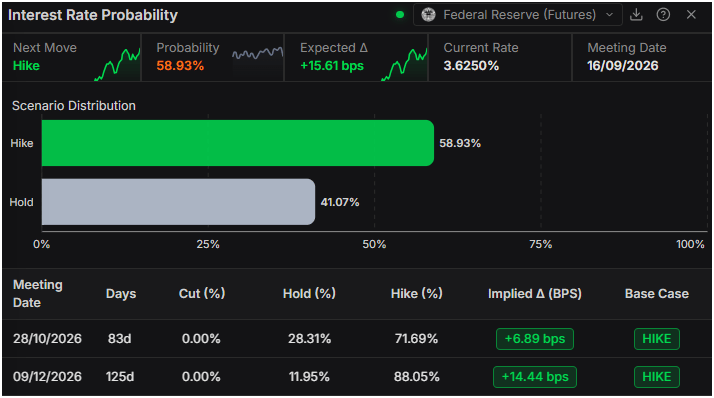Click the Implied Δ (BPS) column header
714x398 pixels.
[x=535, y=294]
